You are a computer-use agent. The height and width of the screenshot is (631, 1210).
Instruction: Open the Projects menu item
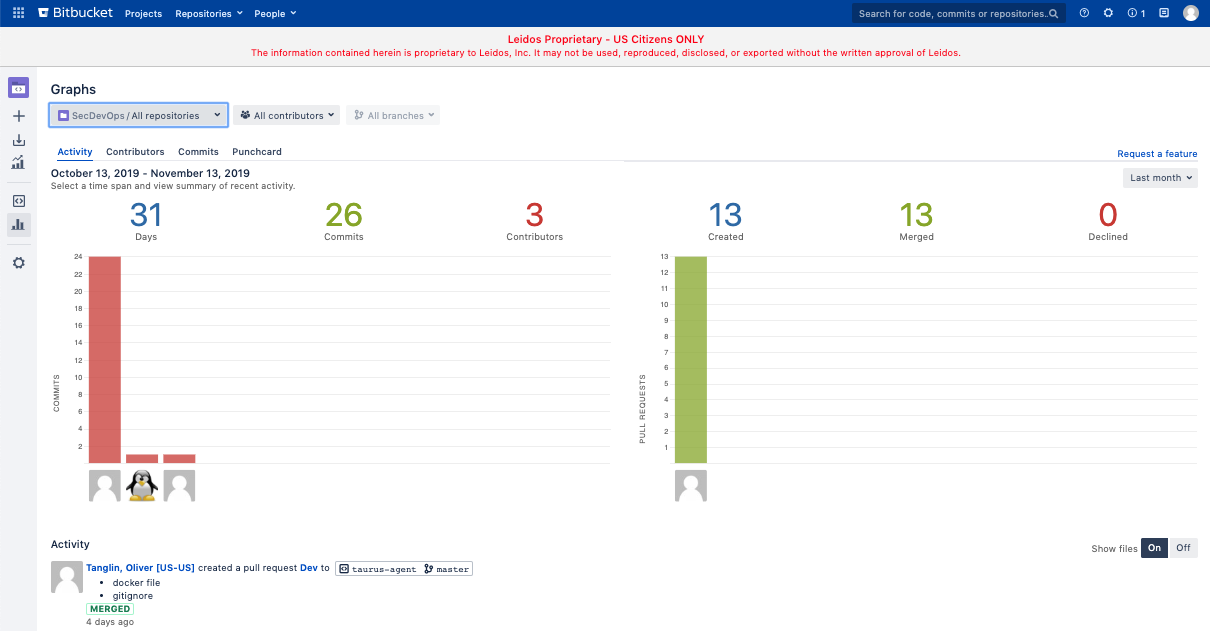click(144, 14)
